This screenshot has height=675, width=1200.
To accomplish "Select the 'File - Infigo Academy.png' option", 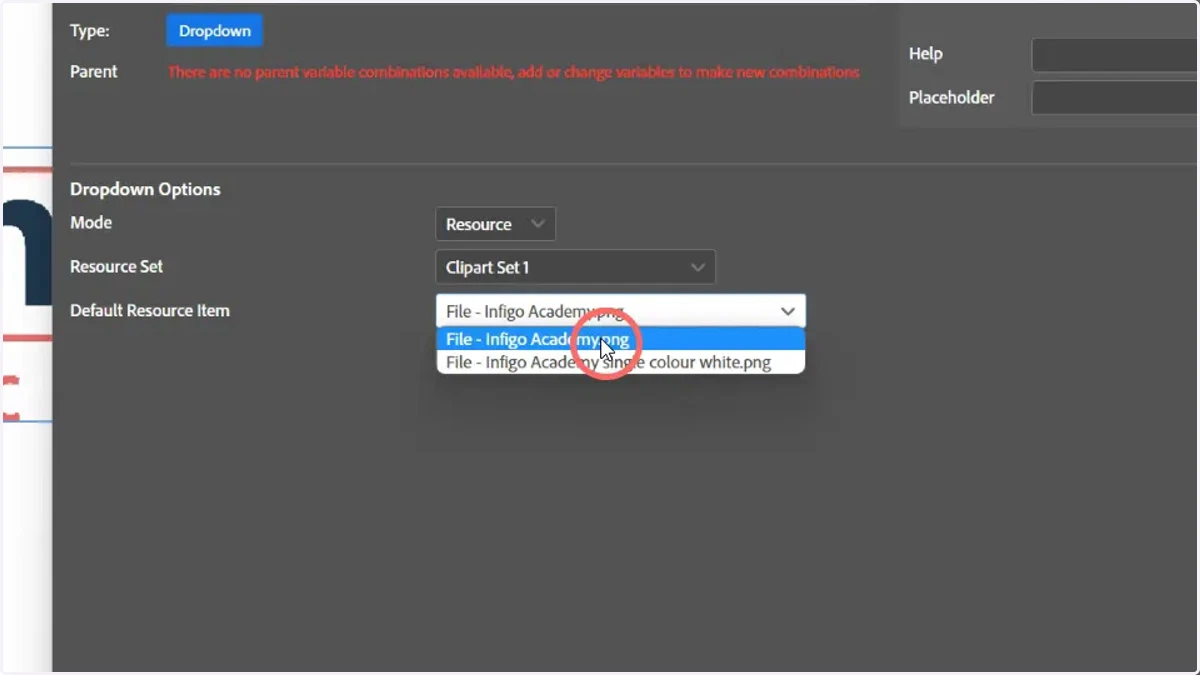I will click(x=621, y=340).
